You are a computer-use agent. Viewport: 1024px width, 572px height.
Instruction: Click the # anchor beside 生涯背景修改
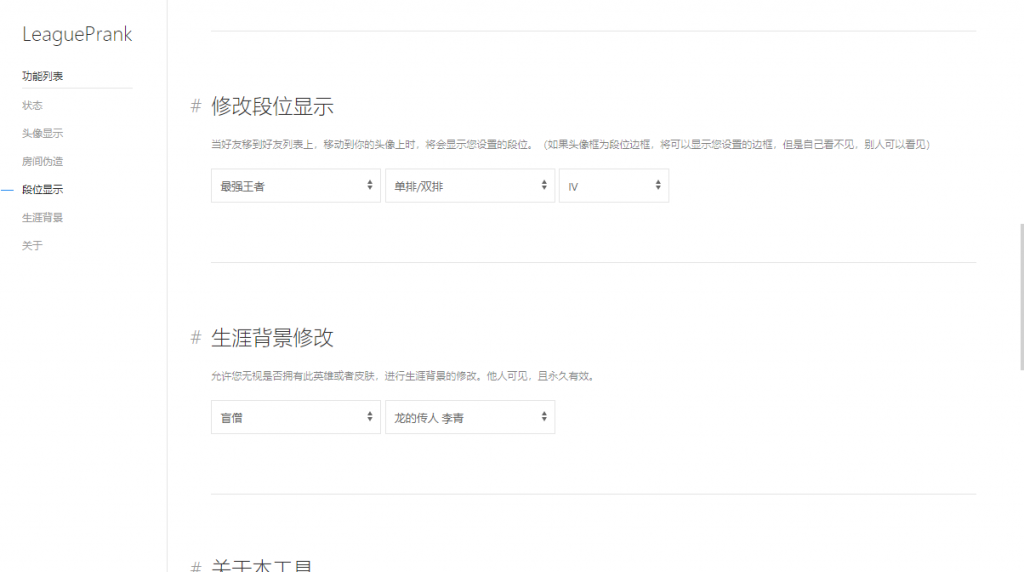pos(196,338)
